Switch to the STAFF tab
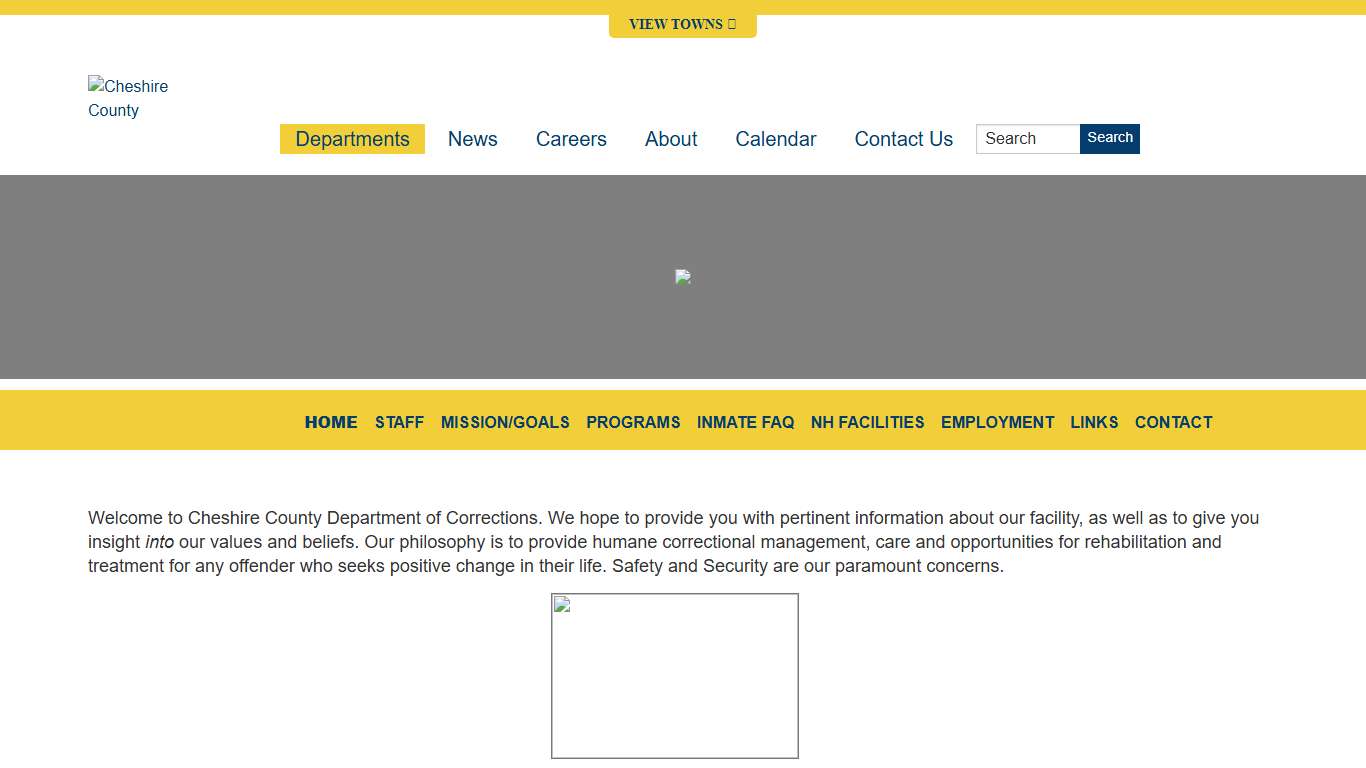1366x768 pixels. [x=399, y=422]
